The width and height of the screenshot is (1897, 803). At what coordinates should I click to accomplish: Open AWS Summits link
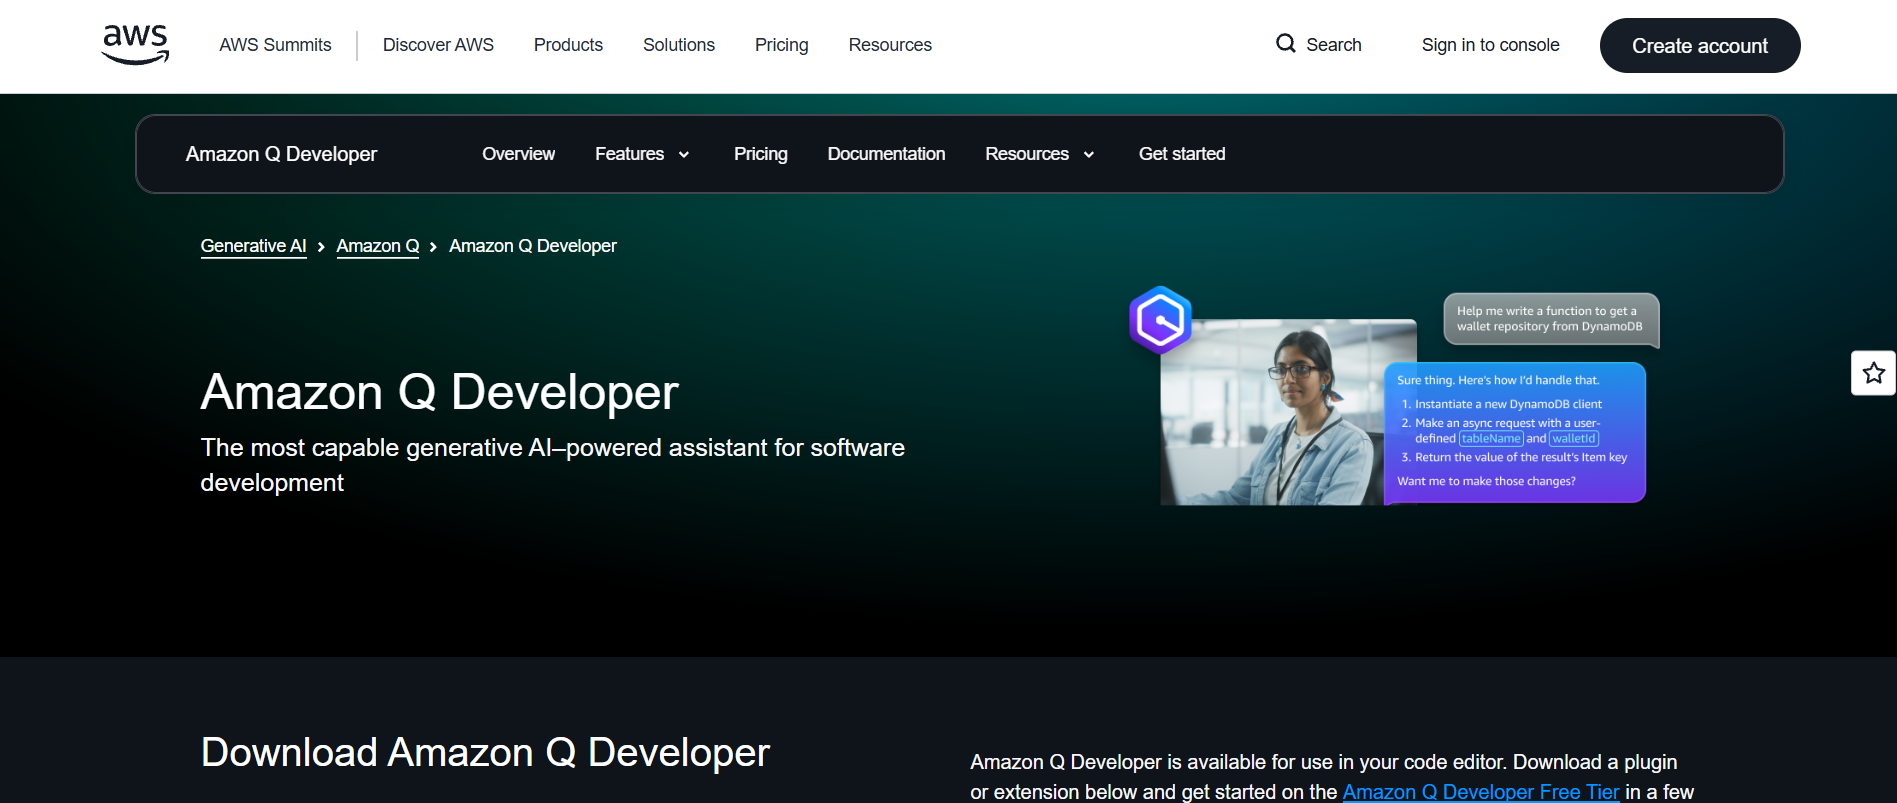[x=275, y=45]
